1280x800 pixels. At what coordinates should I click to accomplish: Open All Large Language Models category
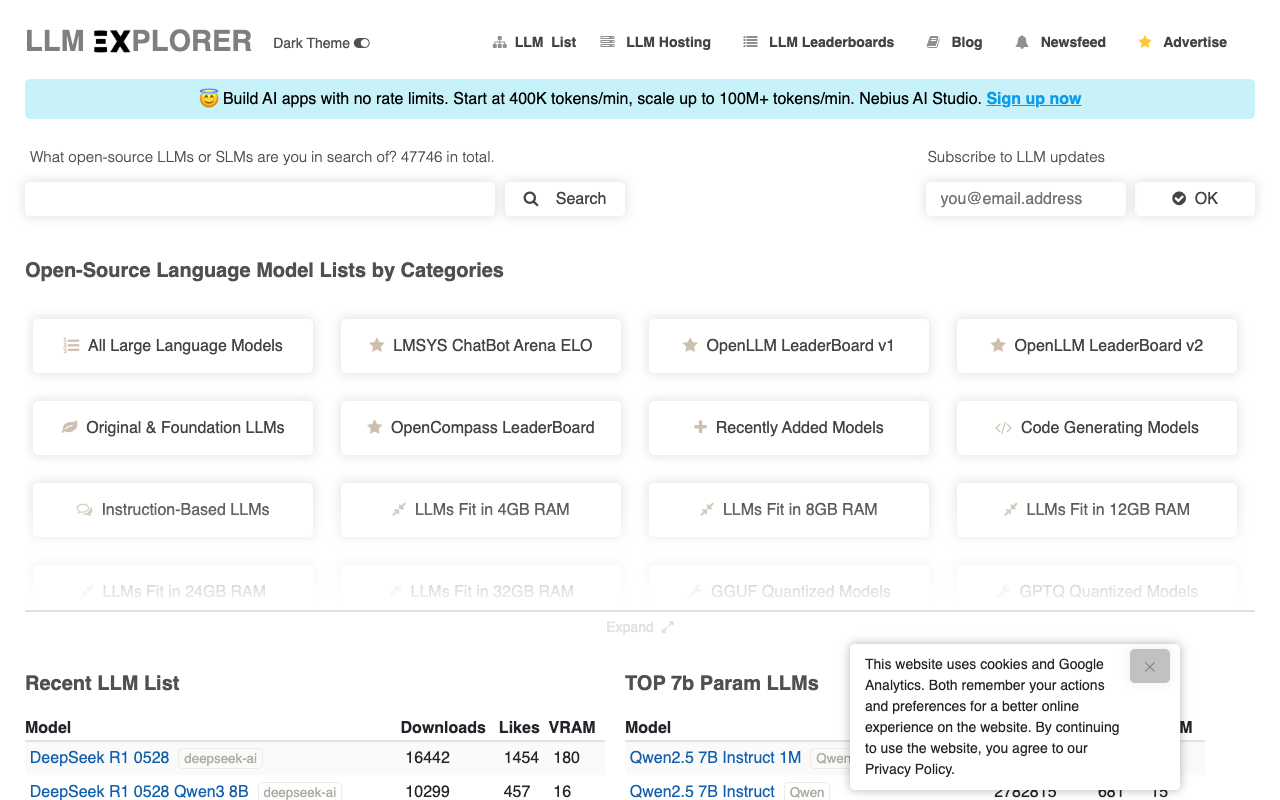pyautogui.click(x=173, y=346)
